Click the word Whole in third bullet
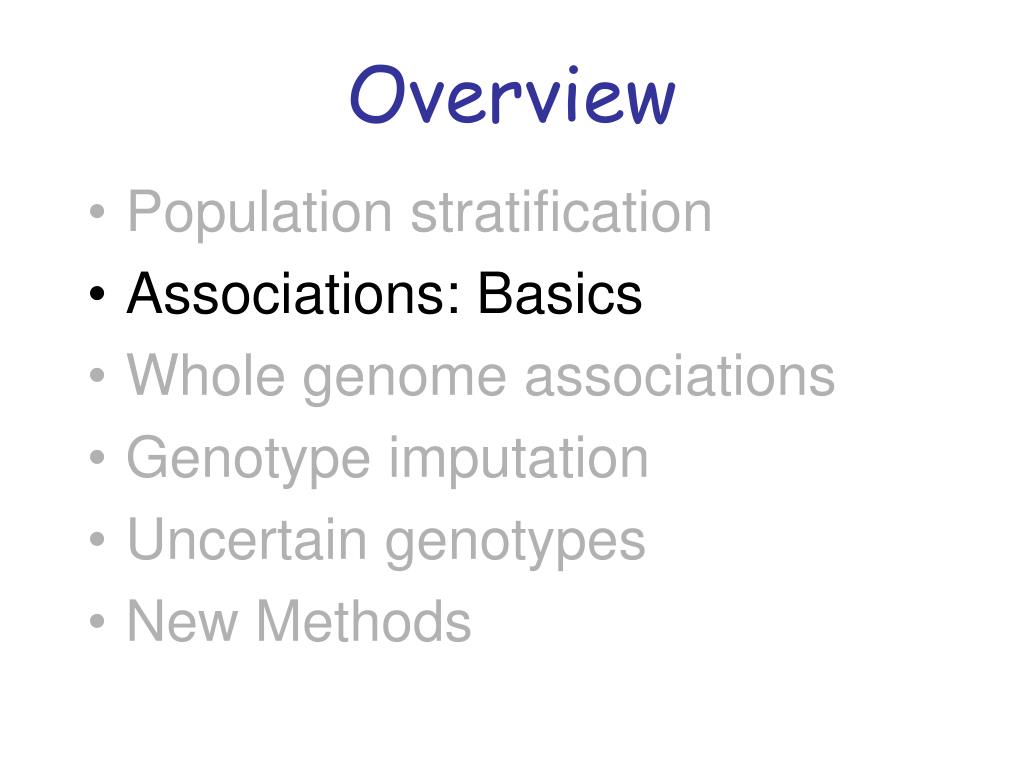Screen dimensions: 1024x768 tap(206, 374)
